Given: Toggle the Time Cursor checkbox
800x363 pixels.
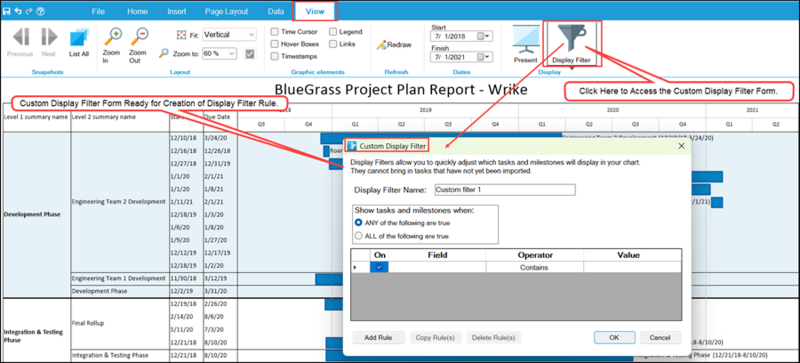Looking at the screenshot, I should (274, 32).
